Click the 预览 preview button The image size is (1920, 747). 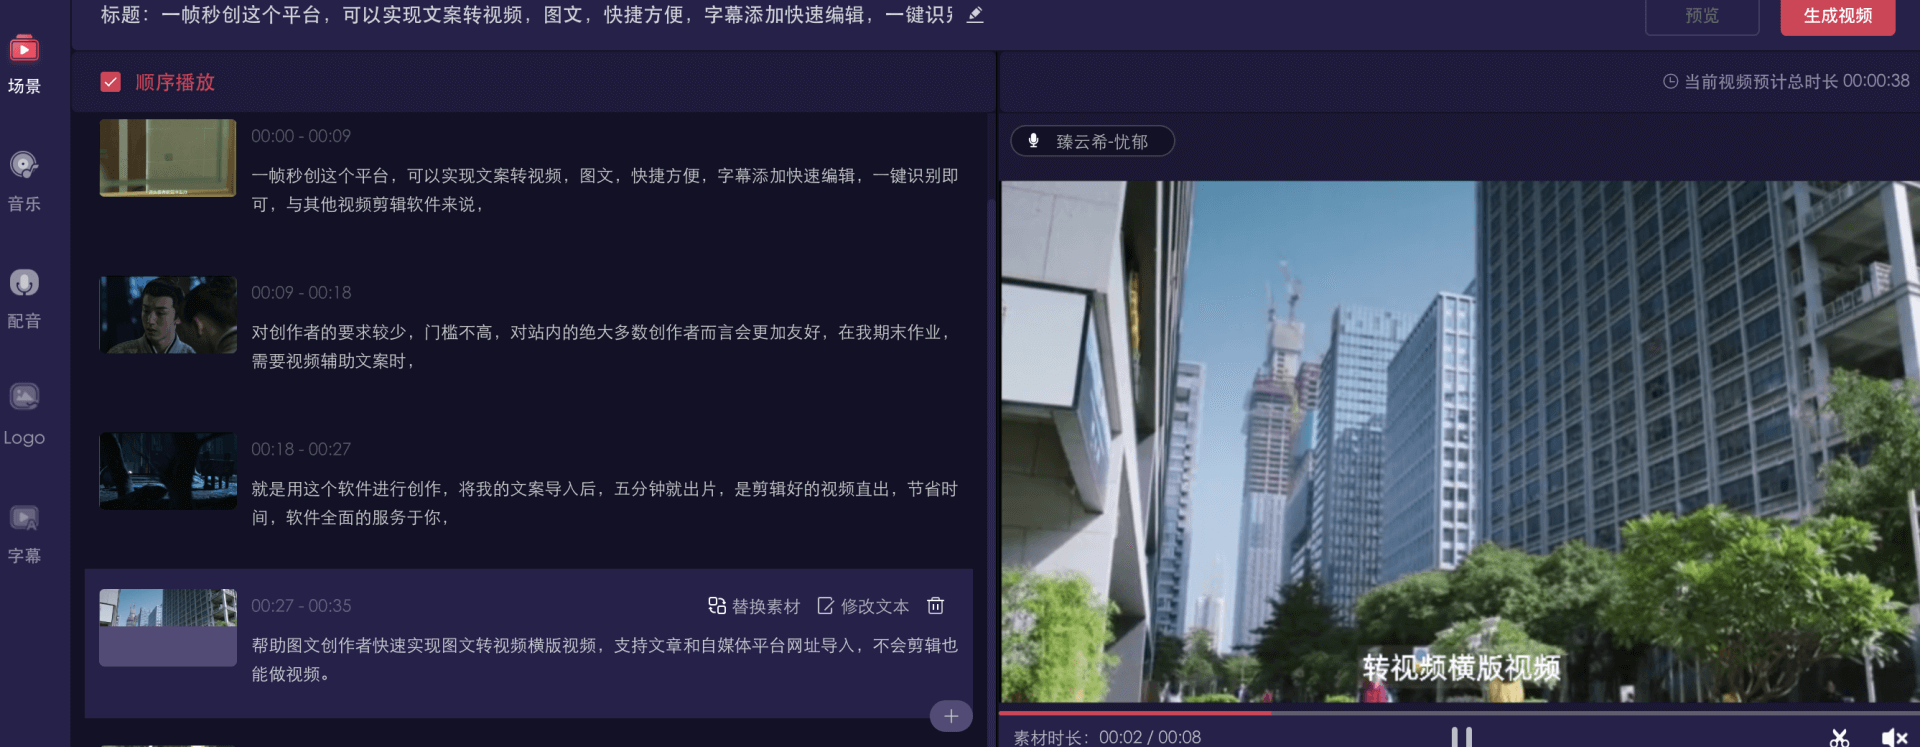coord(1702,16)
